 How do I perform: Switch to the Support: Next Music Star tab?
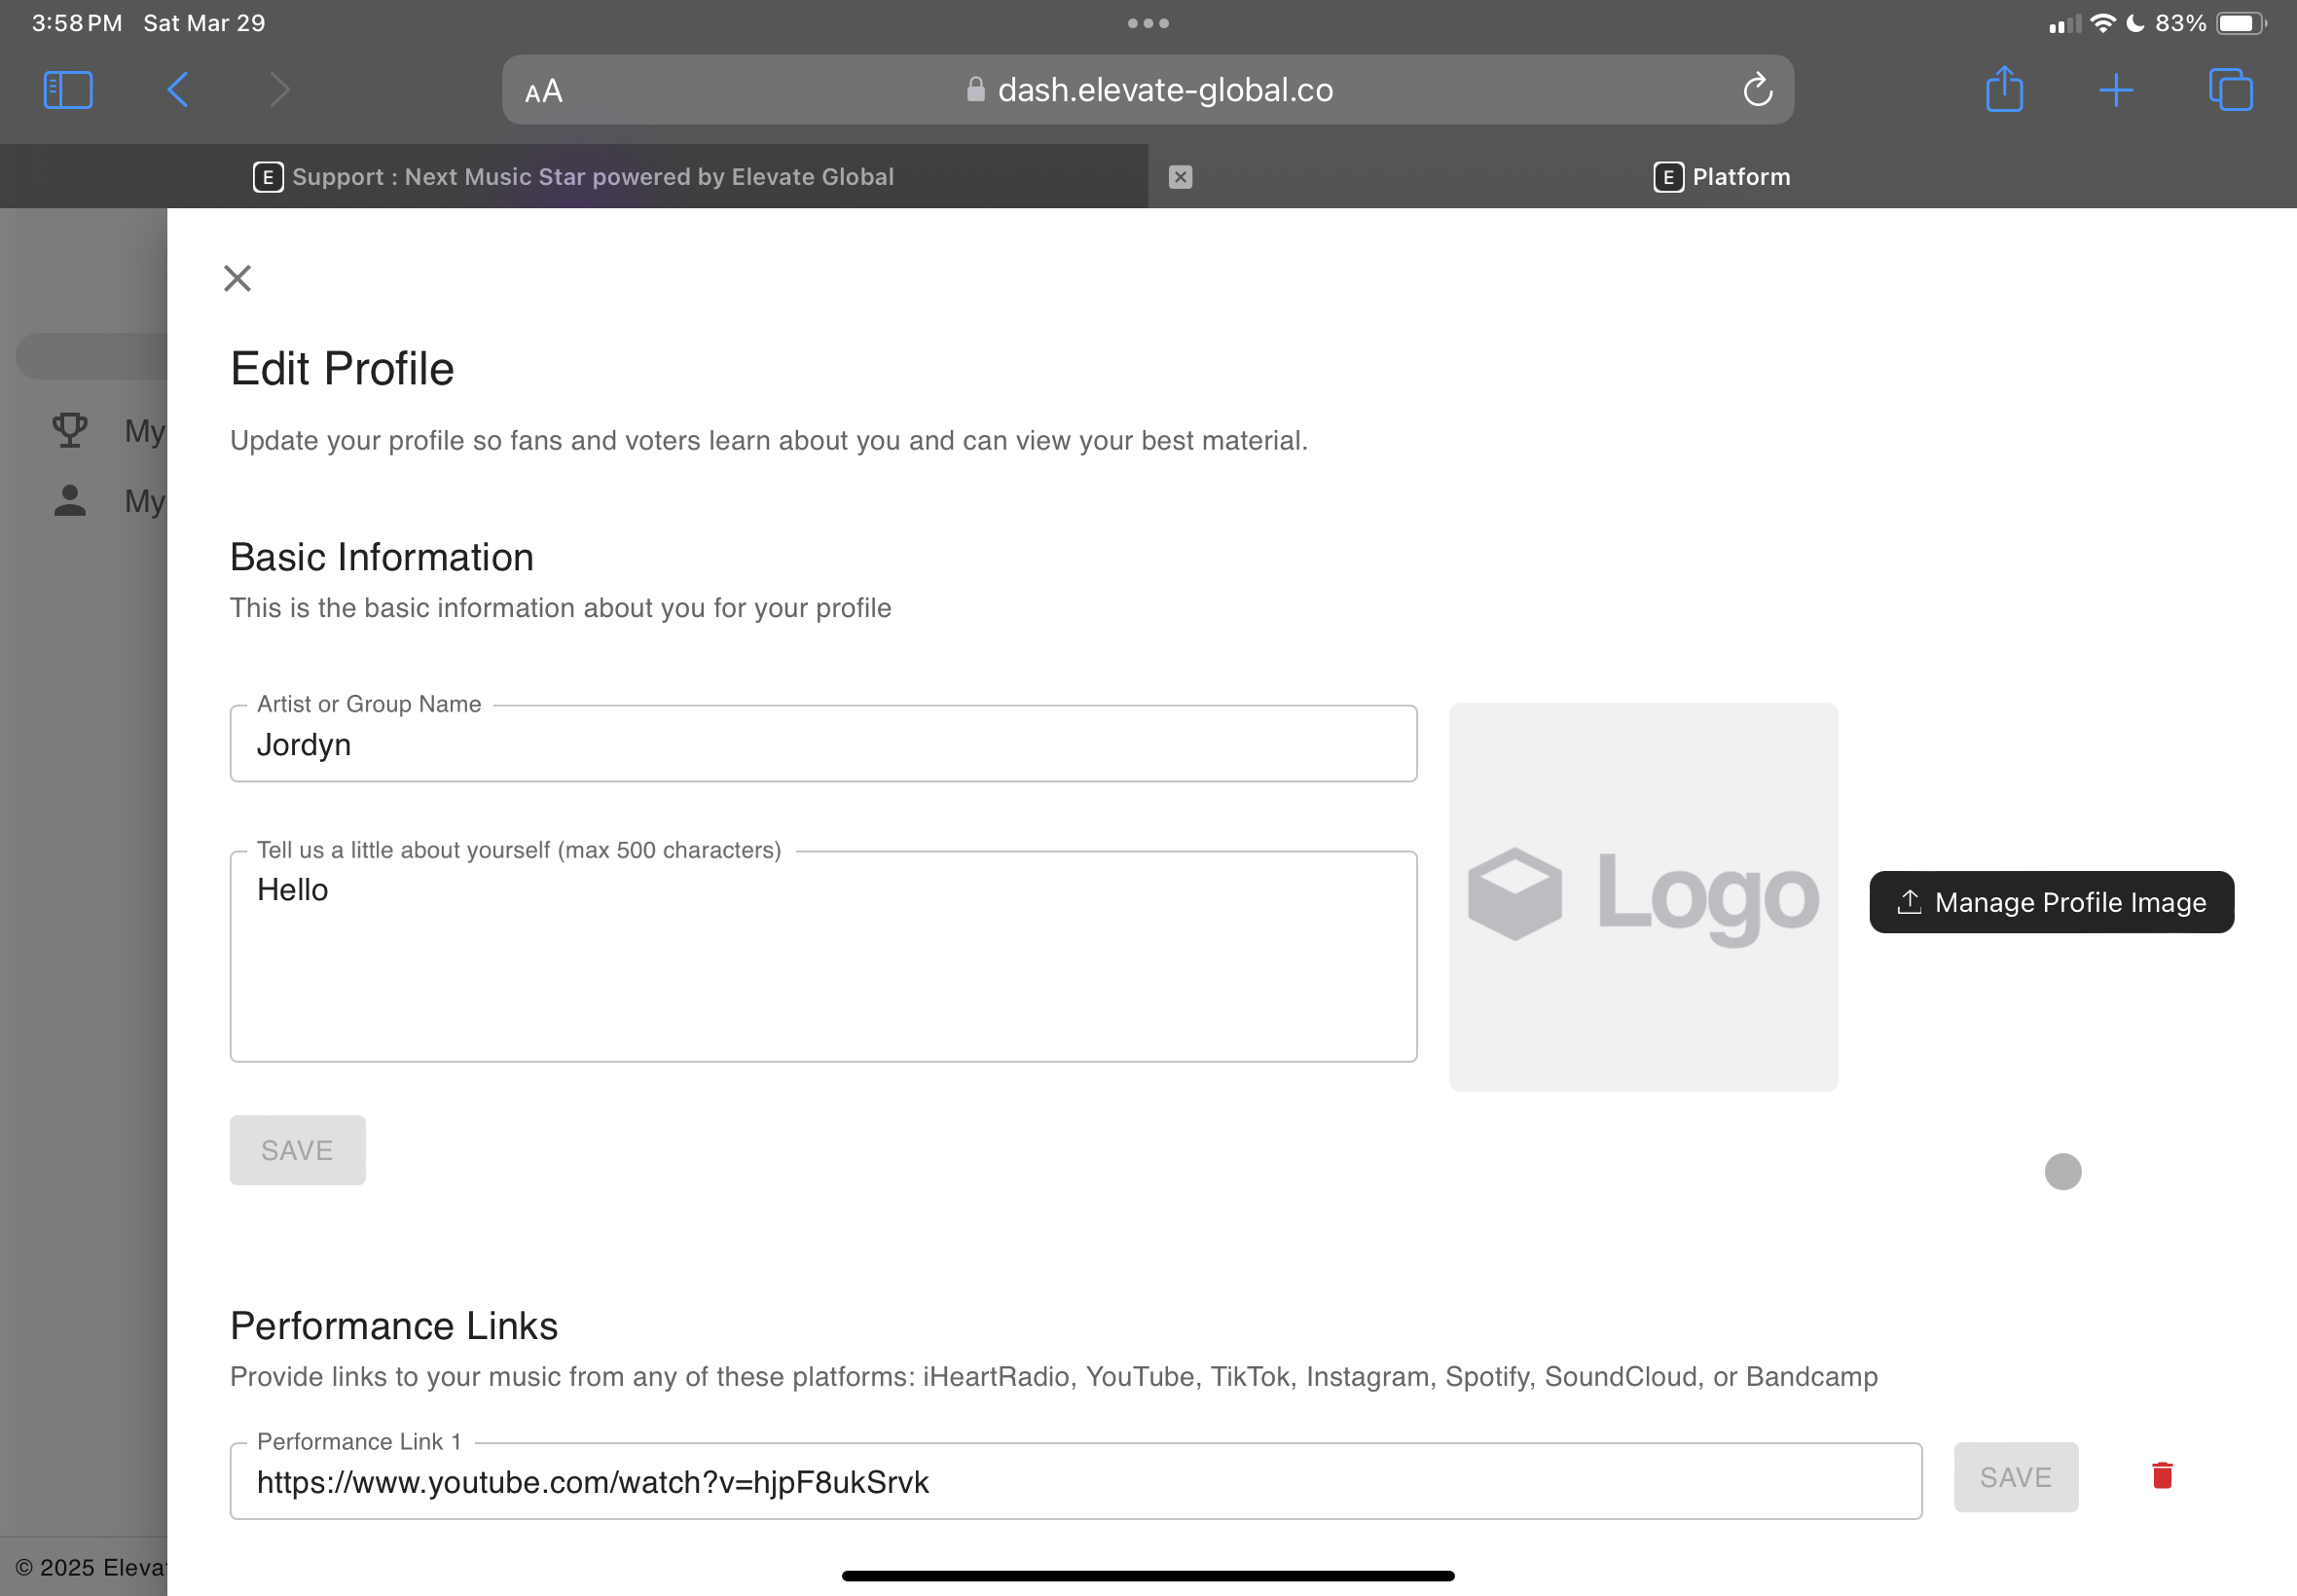(x=574, y=177)
